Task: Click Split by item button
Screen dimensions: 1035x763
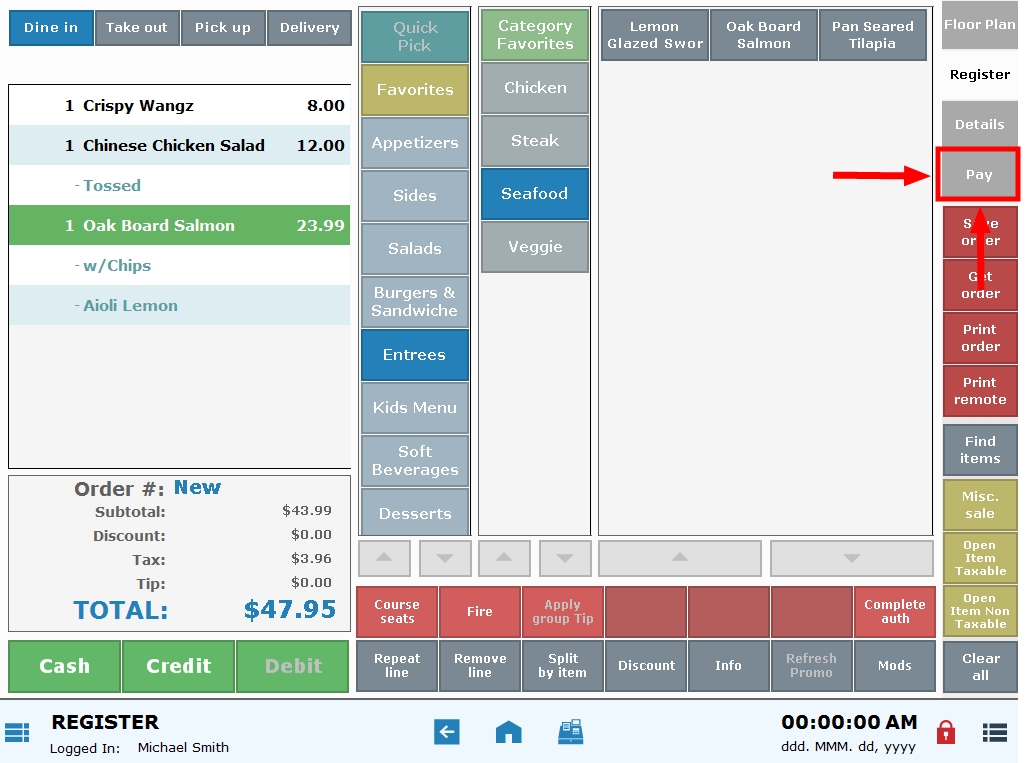Action: tap(563, 666)
